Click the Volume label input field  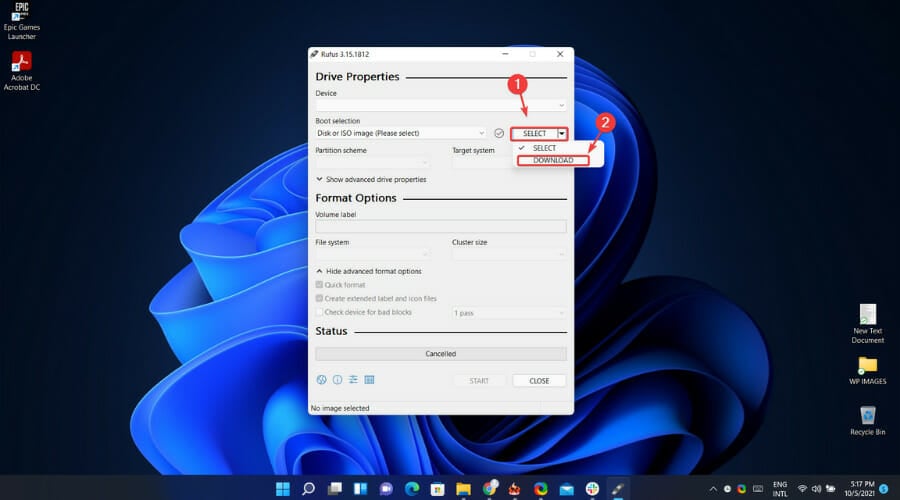(x=441, y=226)
